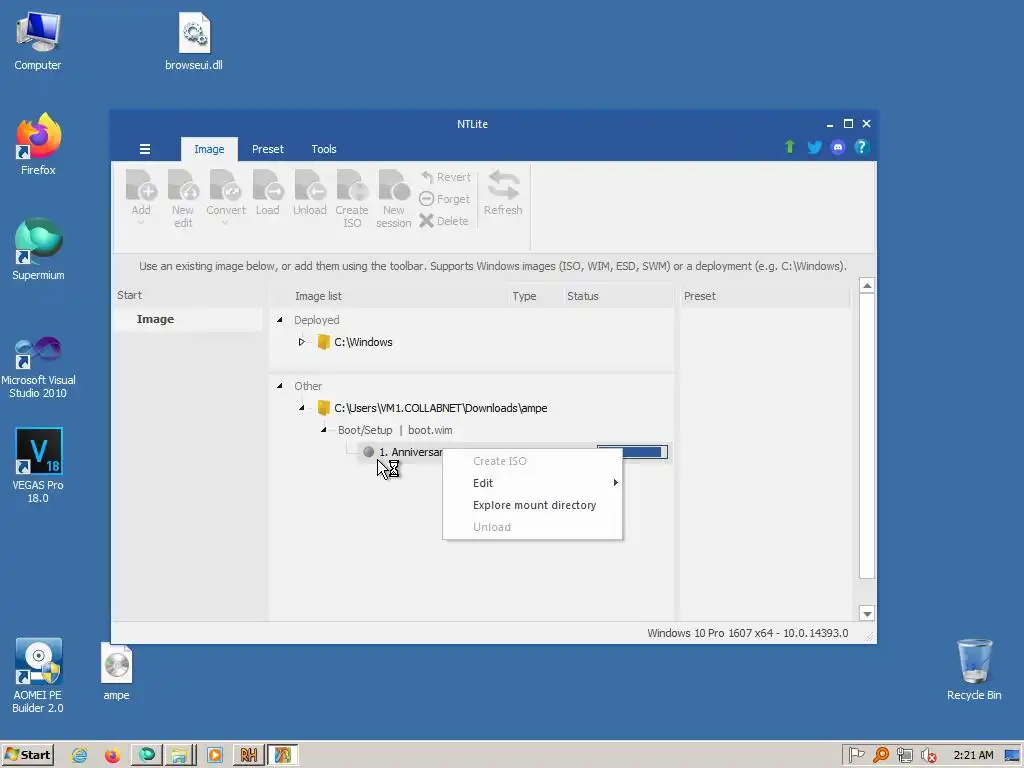The image size is (1024, 768).
Task: Click the New edit toolbar icon
Action: click(x=183, y=185)
